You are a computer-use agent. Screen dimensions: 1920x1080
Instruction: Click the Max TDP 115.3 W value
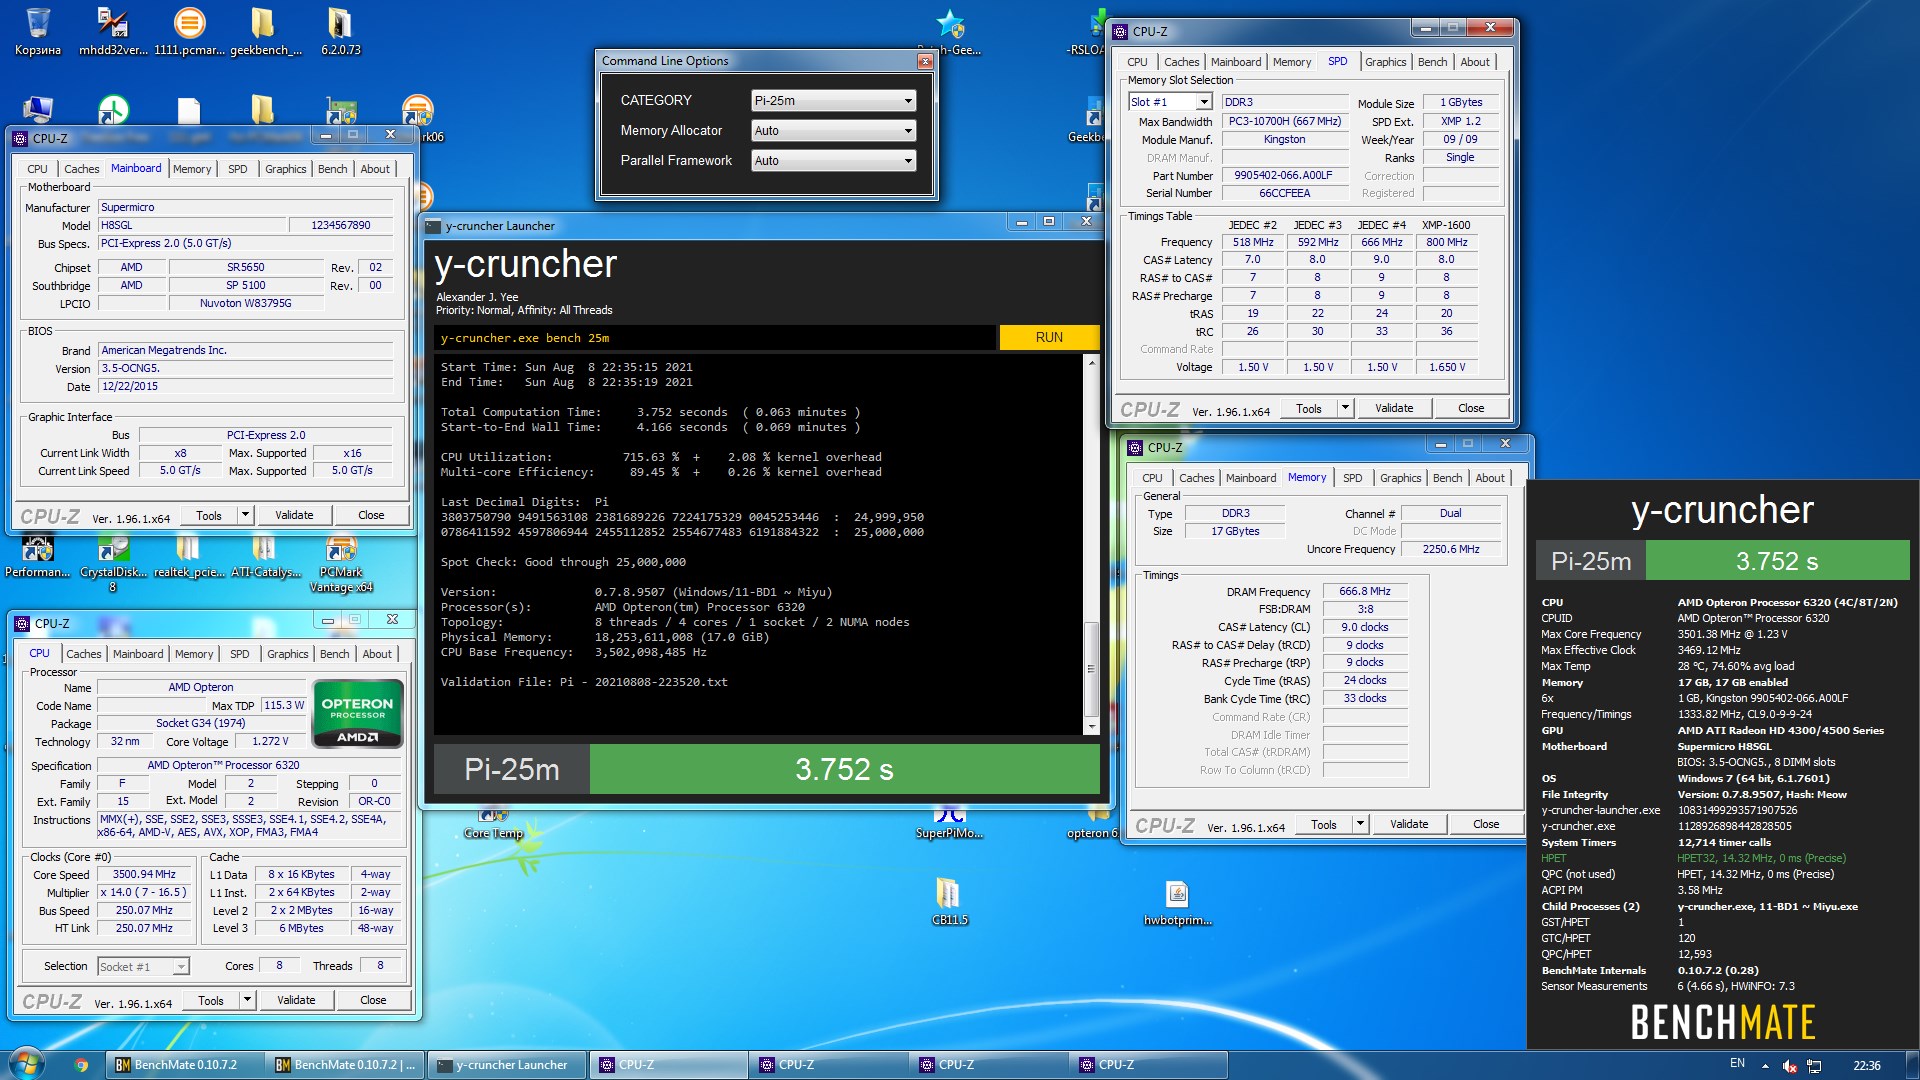(284, 705)
